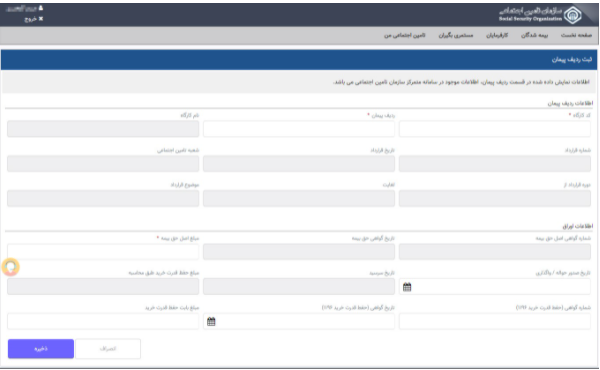Click the شماره قرارداد field

pyautogui.click(x=495, y=164)
